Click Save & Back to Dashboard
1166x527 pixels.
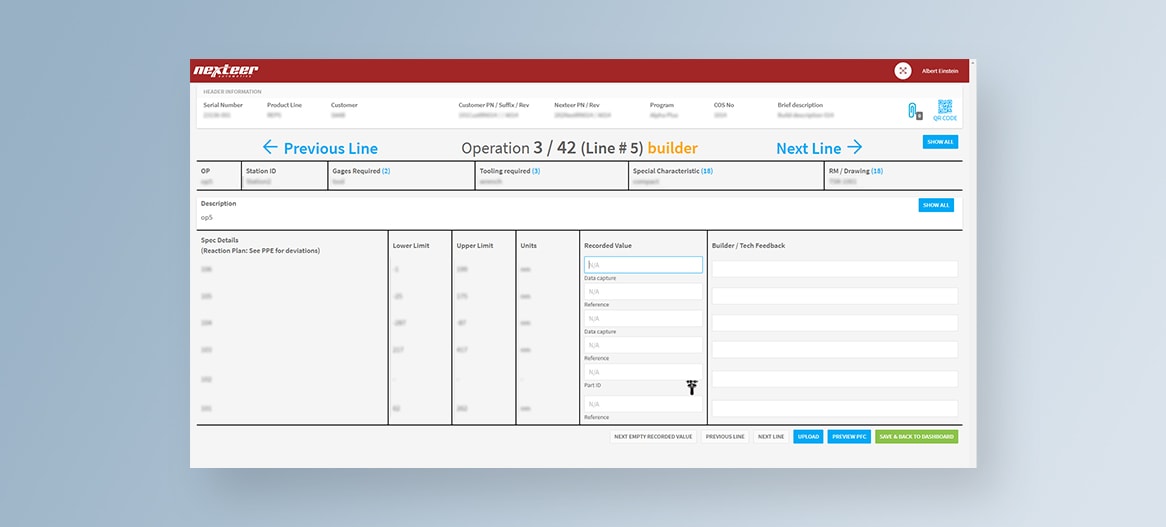(x=916, y=437)
